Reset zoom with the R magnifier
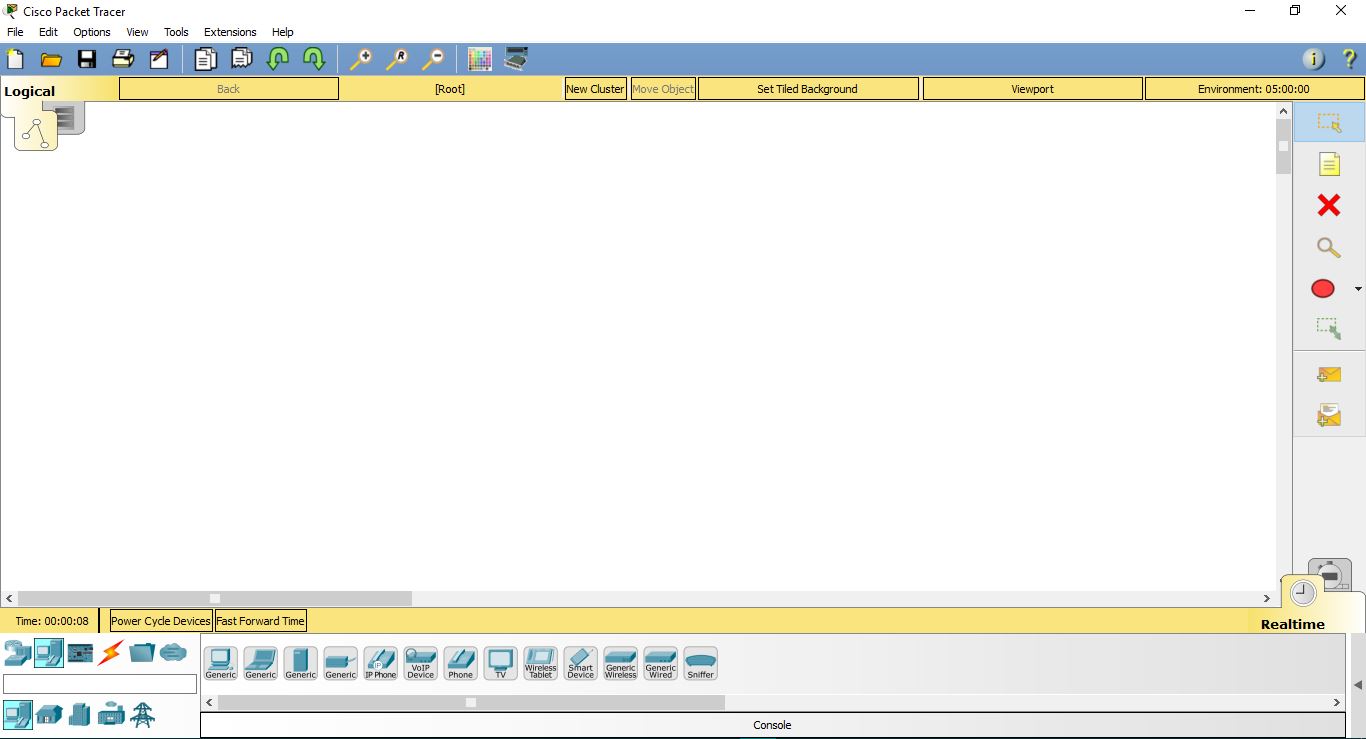 (396, 59)
